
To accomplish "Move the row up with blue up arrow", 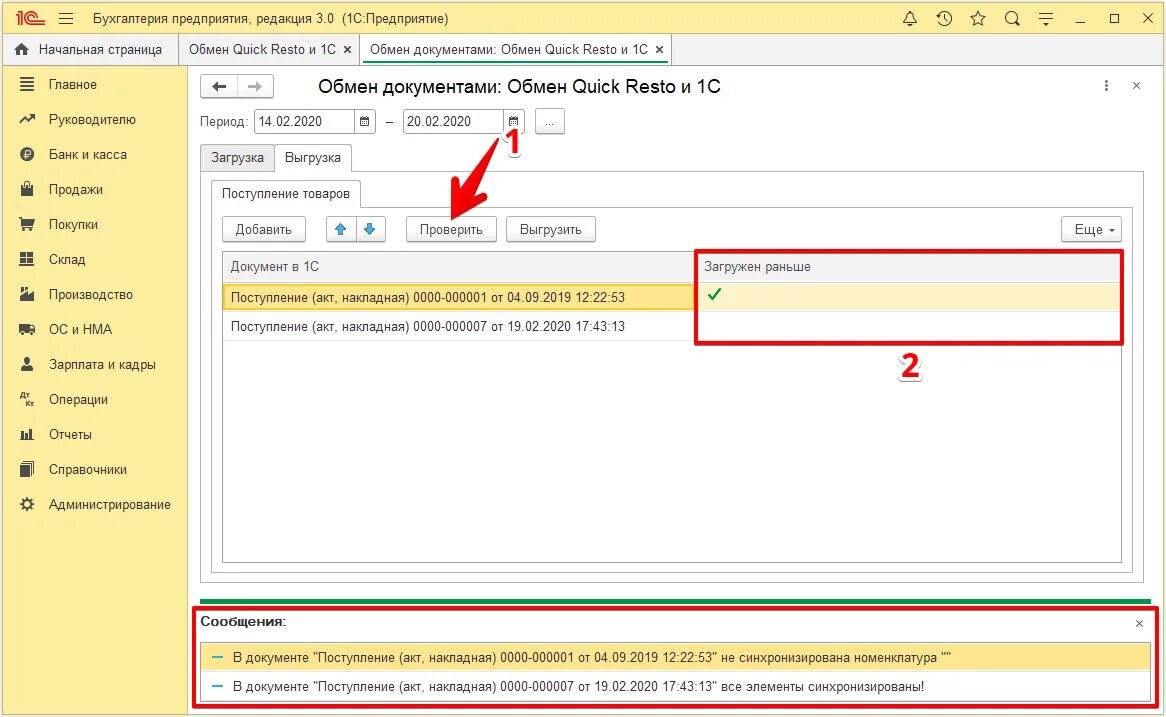I will 341,230.
